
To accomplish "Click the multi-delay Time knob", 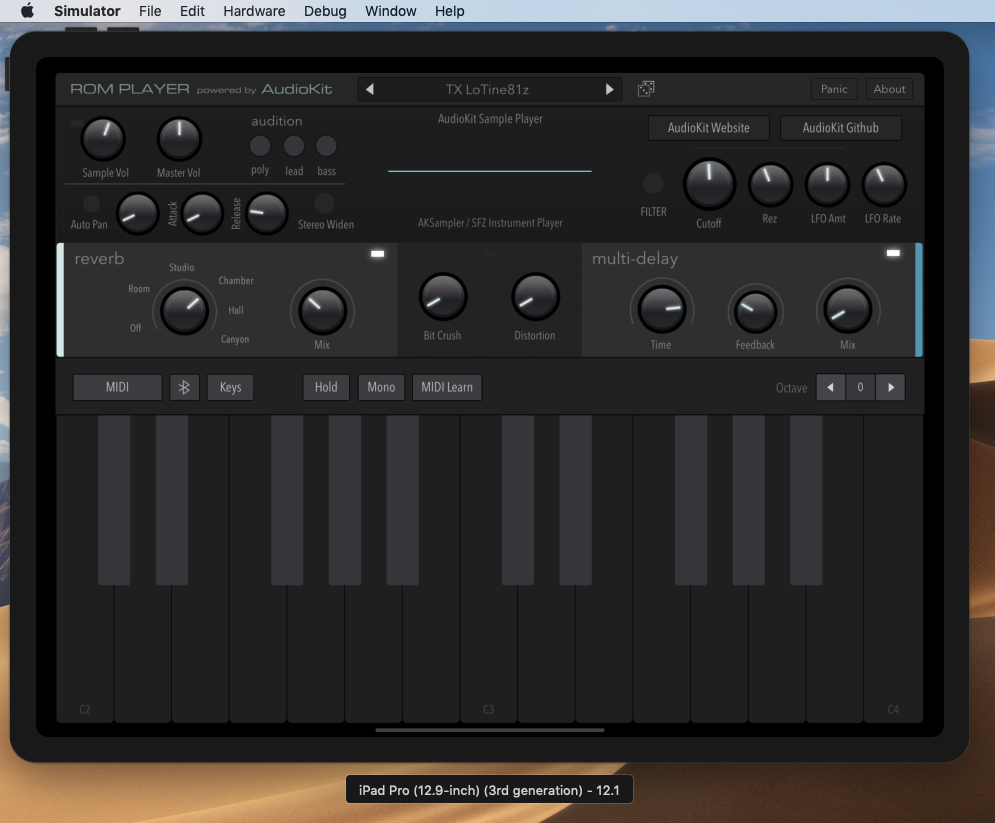I will pos(661,309).
